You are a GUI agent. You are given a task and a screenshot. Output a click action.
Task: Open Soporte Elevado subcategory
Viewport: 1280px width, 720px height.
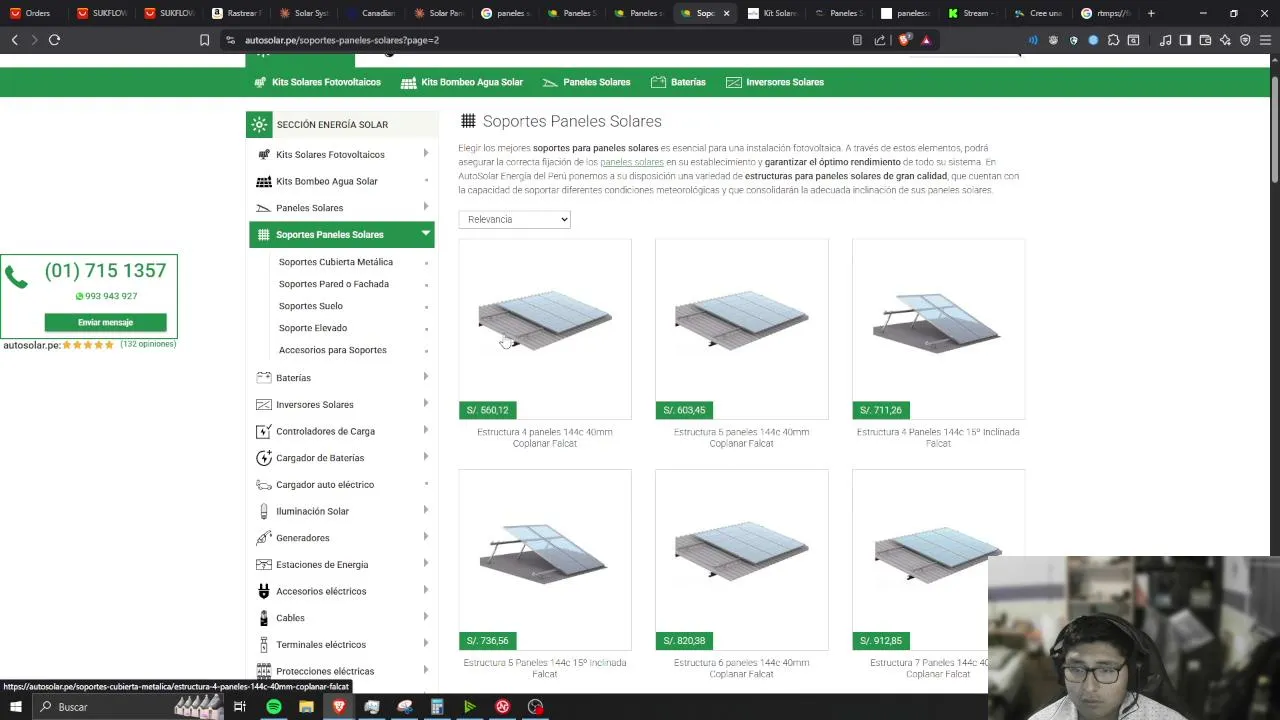[x=313, y=328]
